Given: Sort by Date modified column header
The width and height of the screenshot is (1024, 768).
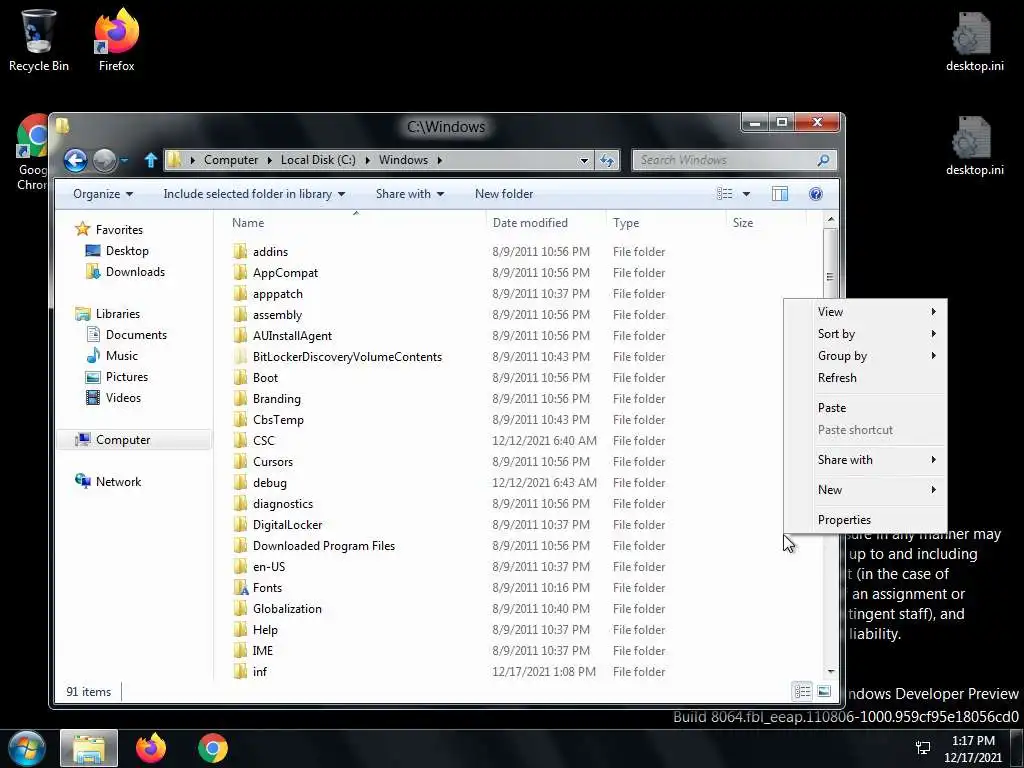Looking at the screenshot, I should point(546,223).
